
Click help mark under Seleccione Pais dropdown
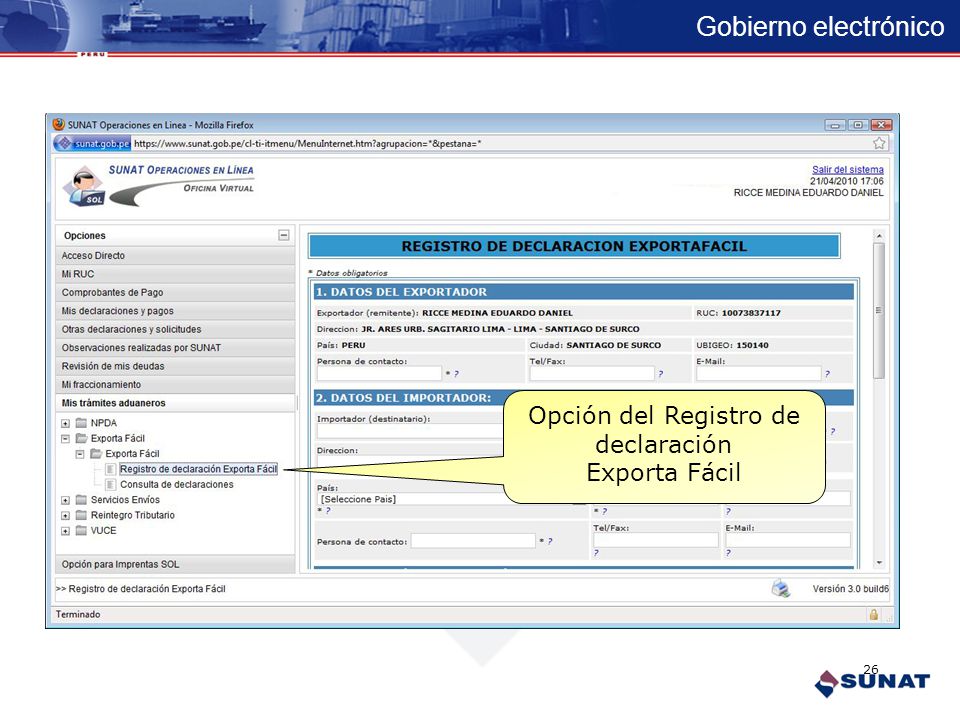pyautogui.click(x=328, y=511)
